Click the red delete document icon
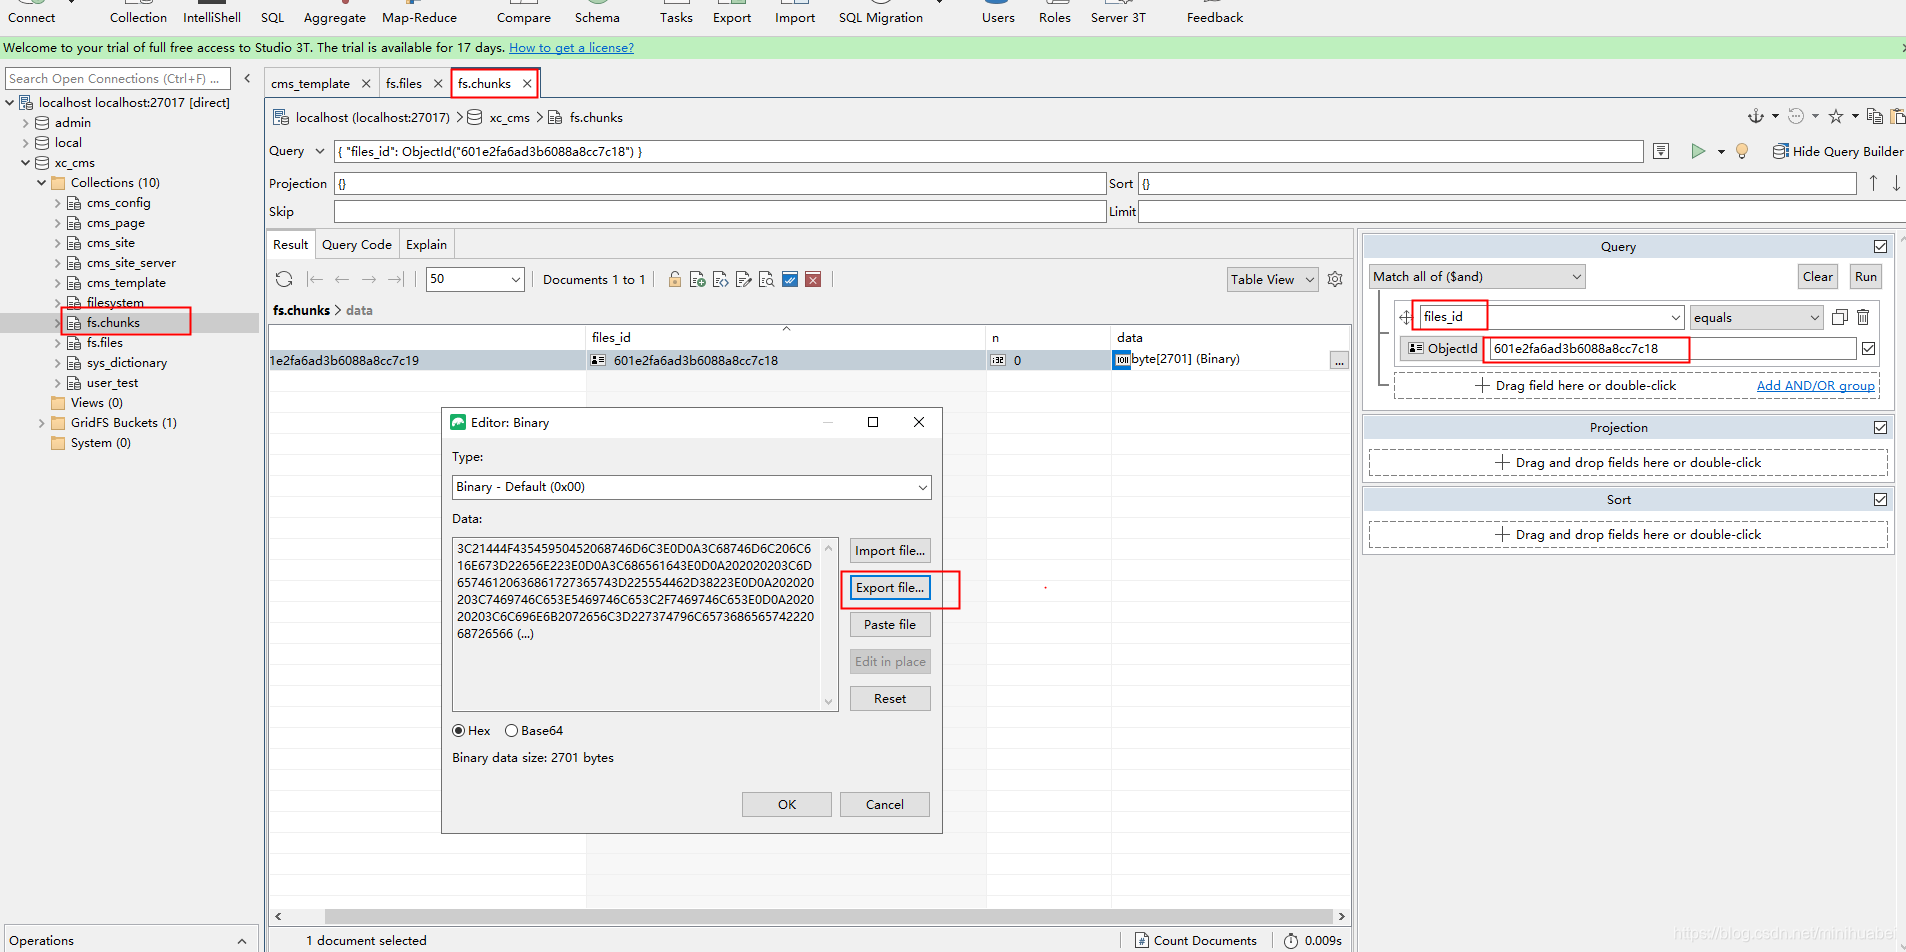This screenshot has height=952, width=1906. (813, 279)
